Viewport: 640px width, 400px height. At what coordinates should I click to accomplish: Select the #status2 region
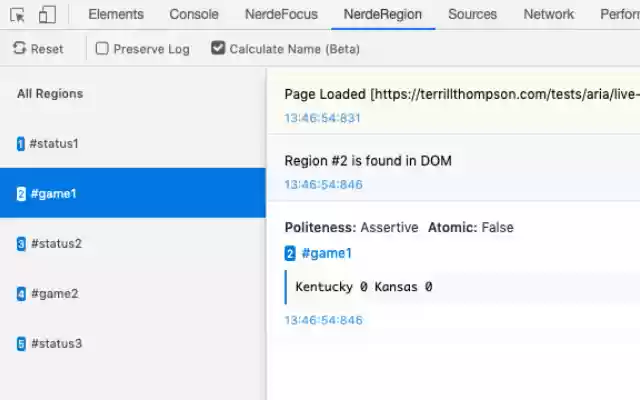pos(133,244)
